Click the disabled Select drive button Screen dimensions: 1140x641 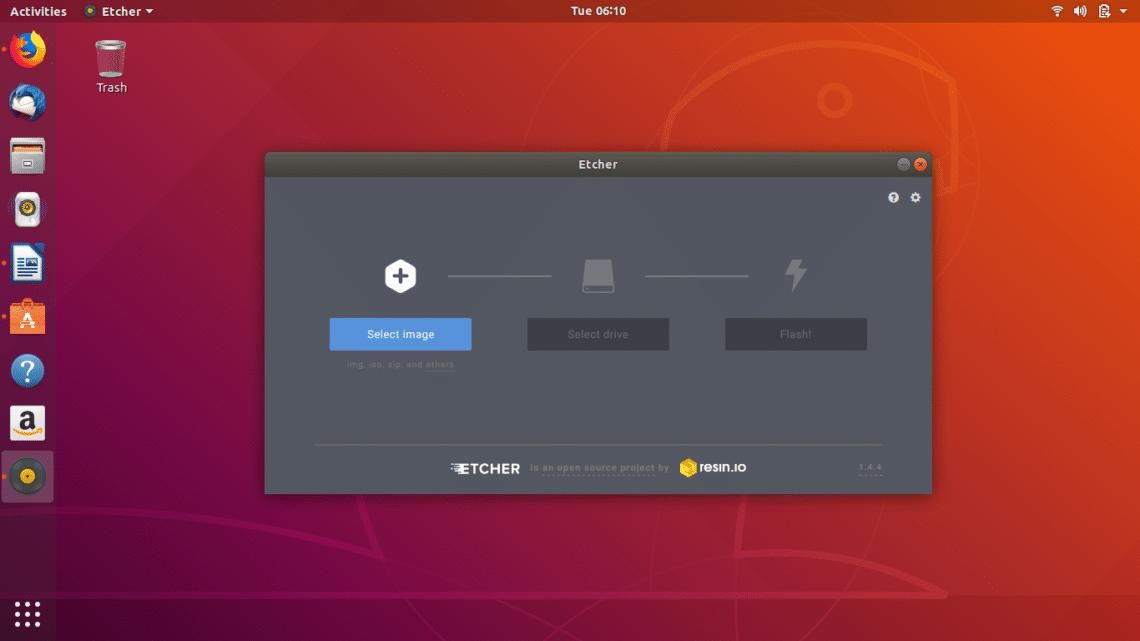(x=598, y=334)
